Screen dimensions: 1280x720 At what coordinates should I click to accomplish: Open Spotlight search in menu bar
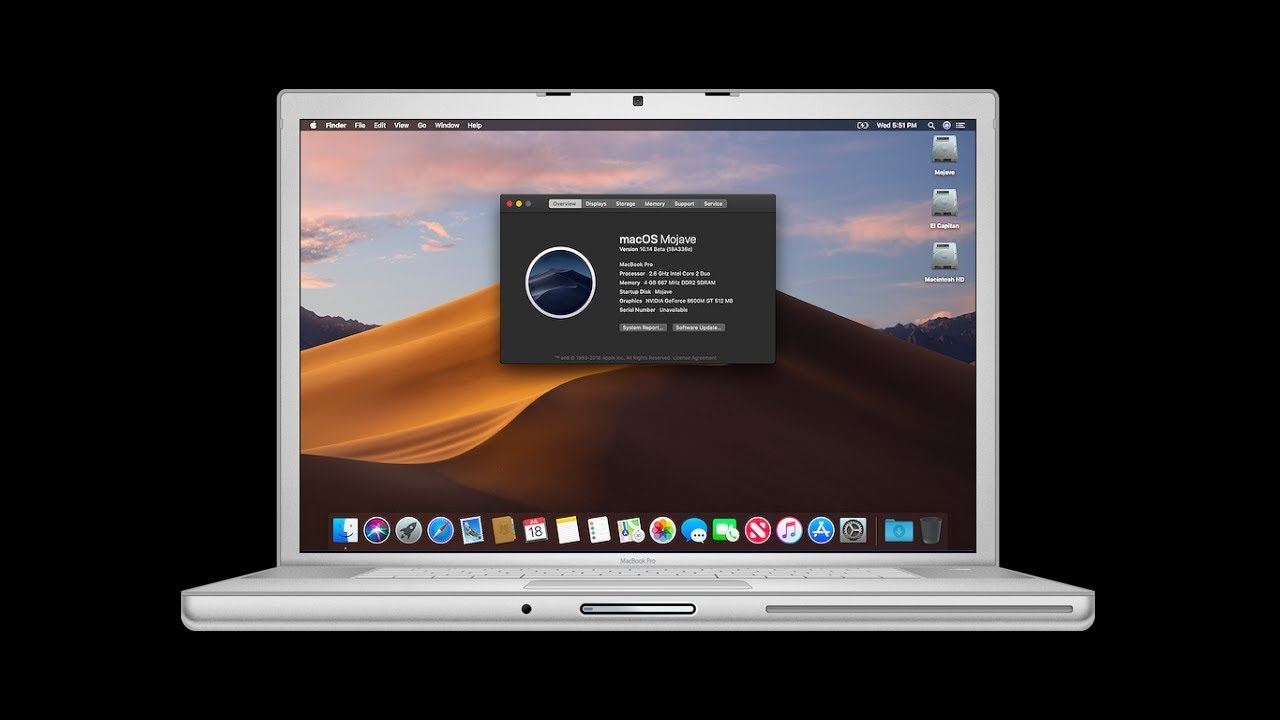[x=932, y=125]
